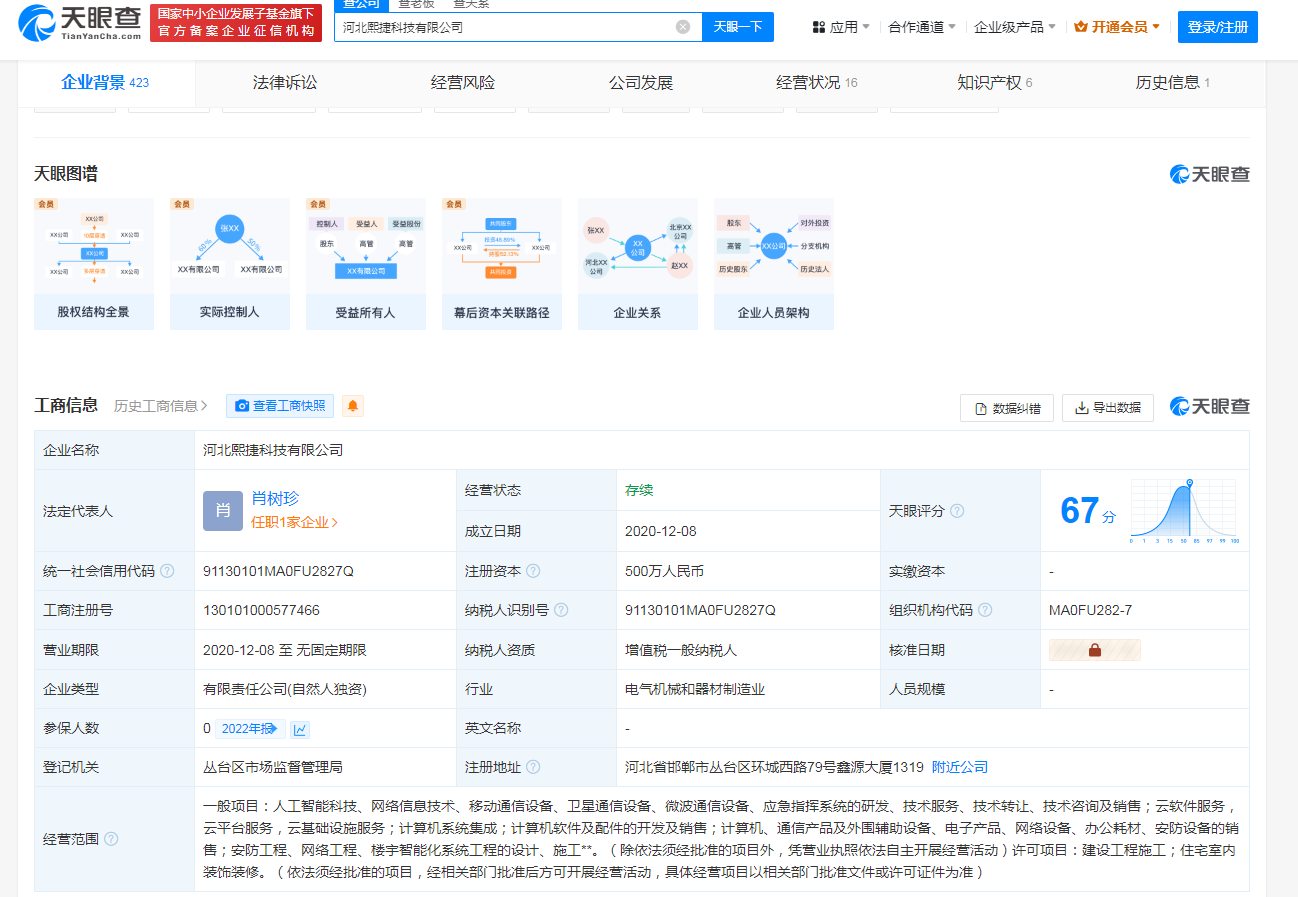Viewport: 1298px width, 897px height.
Task: Click the help icon next to 注册地址
Action: 533,767
